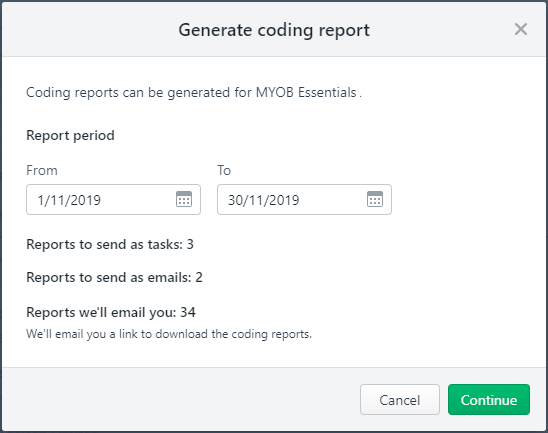Click the Generate coding report dialog title
Screen dimensions: 548x433
click(274, 30)
